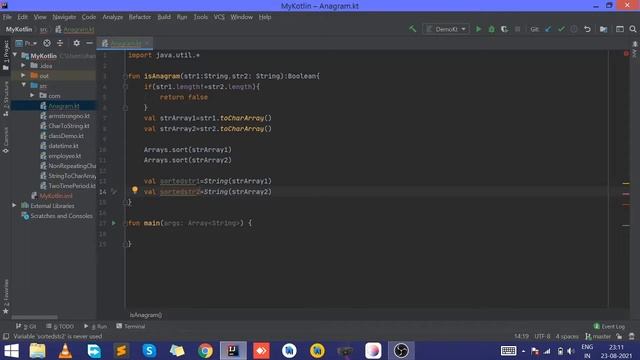The image size is (640, 360).
Task: Toggle the Favorites side panel
Action: point(6,297)
